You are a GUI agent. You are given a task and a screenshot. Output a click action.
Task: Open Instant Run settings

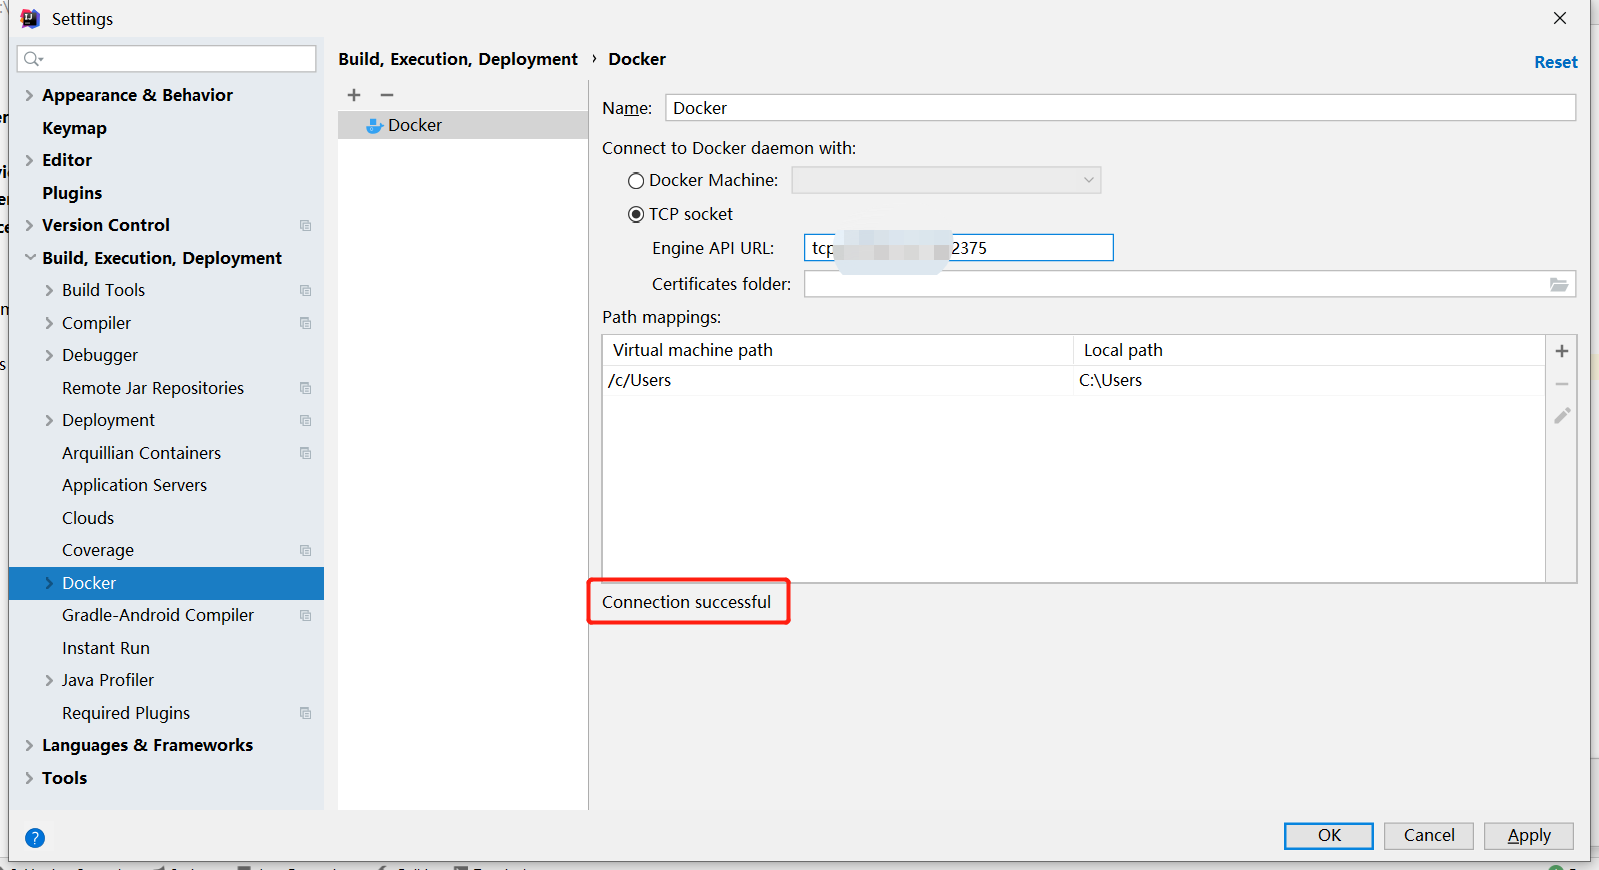point(106,648)
